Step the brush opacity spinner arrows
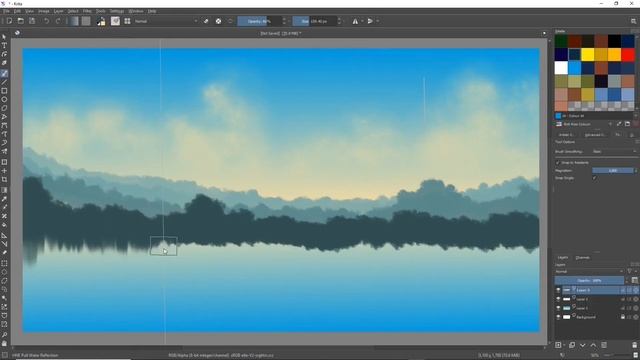Viewport: 640px width, 360px height. click(x=284, y=21)
